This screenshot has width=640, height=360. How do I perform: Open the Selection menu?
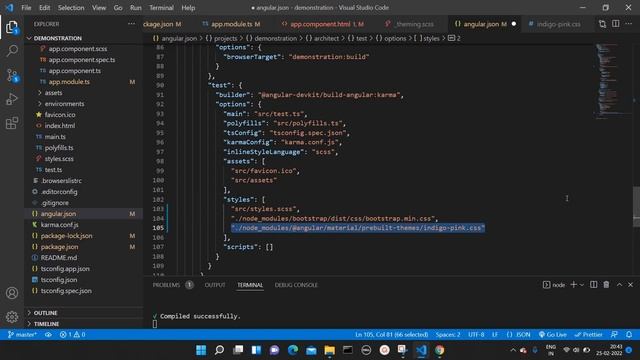[71, 7]
